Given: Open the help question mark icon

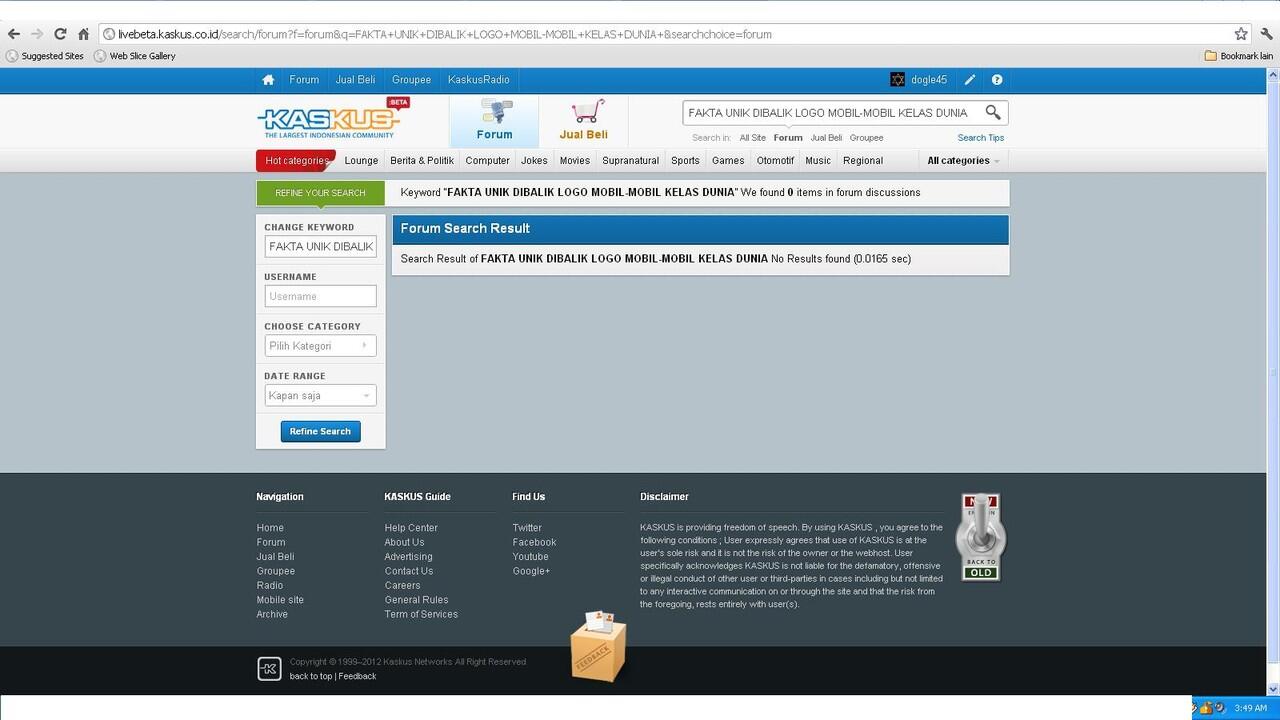Looking at the screenshot, I should 997,80.
